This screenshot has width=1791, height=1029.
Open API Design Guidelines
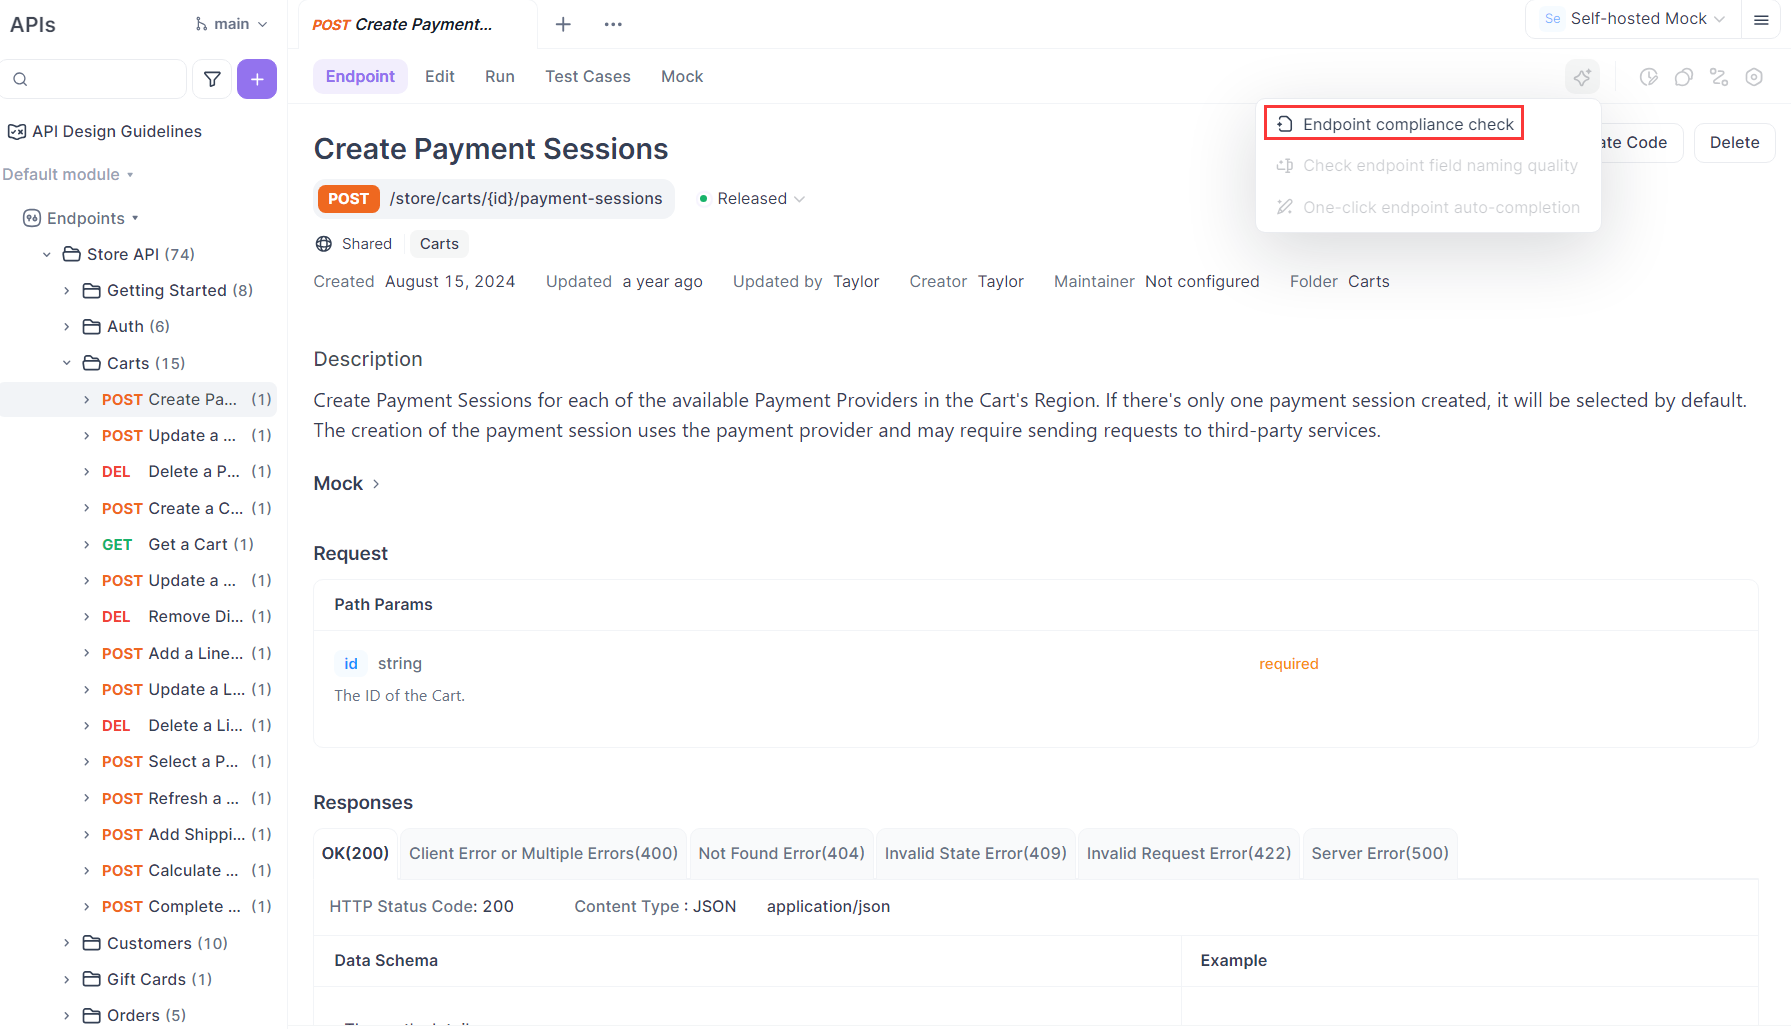click(x=116, y=131)
